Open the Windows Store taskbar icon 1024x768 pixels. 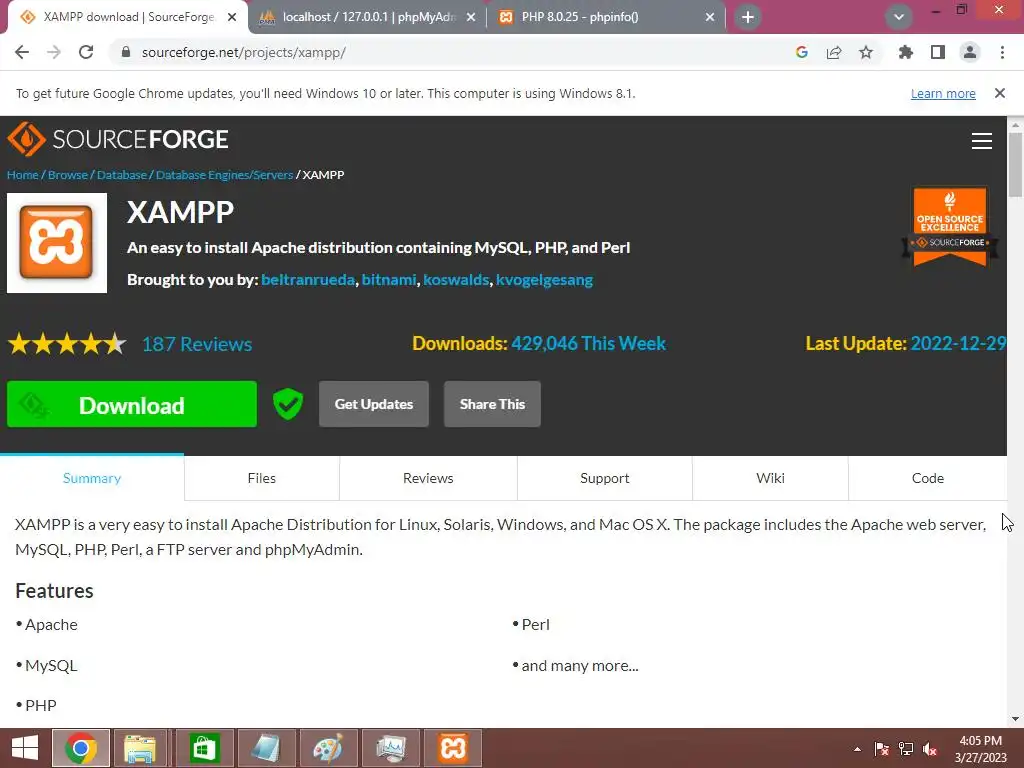(x=204, y=748)
